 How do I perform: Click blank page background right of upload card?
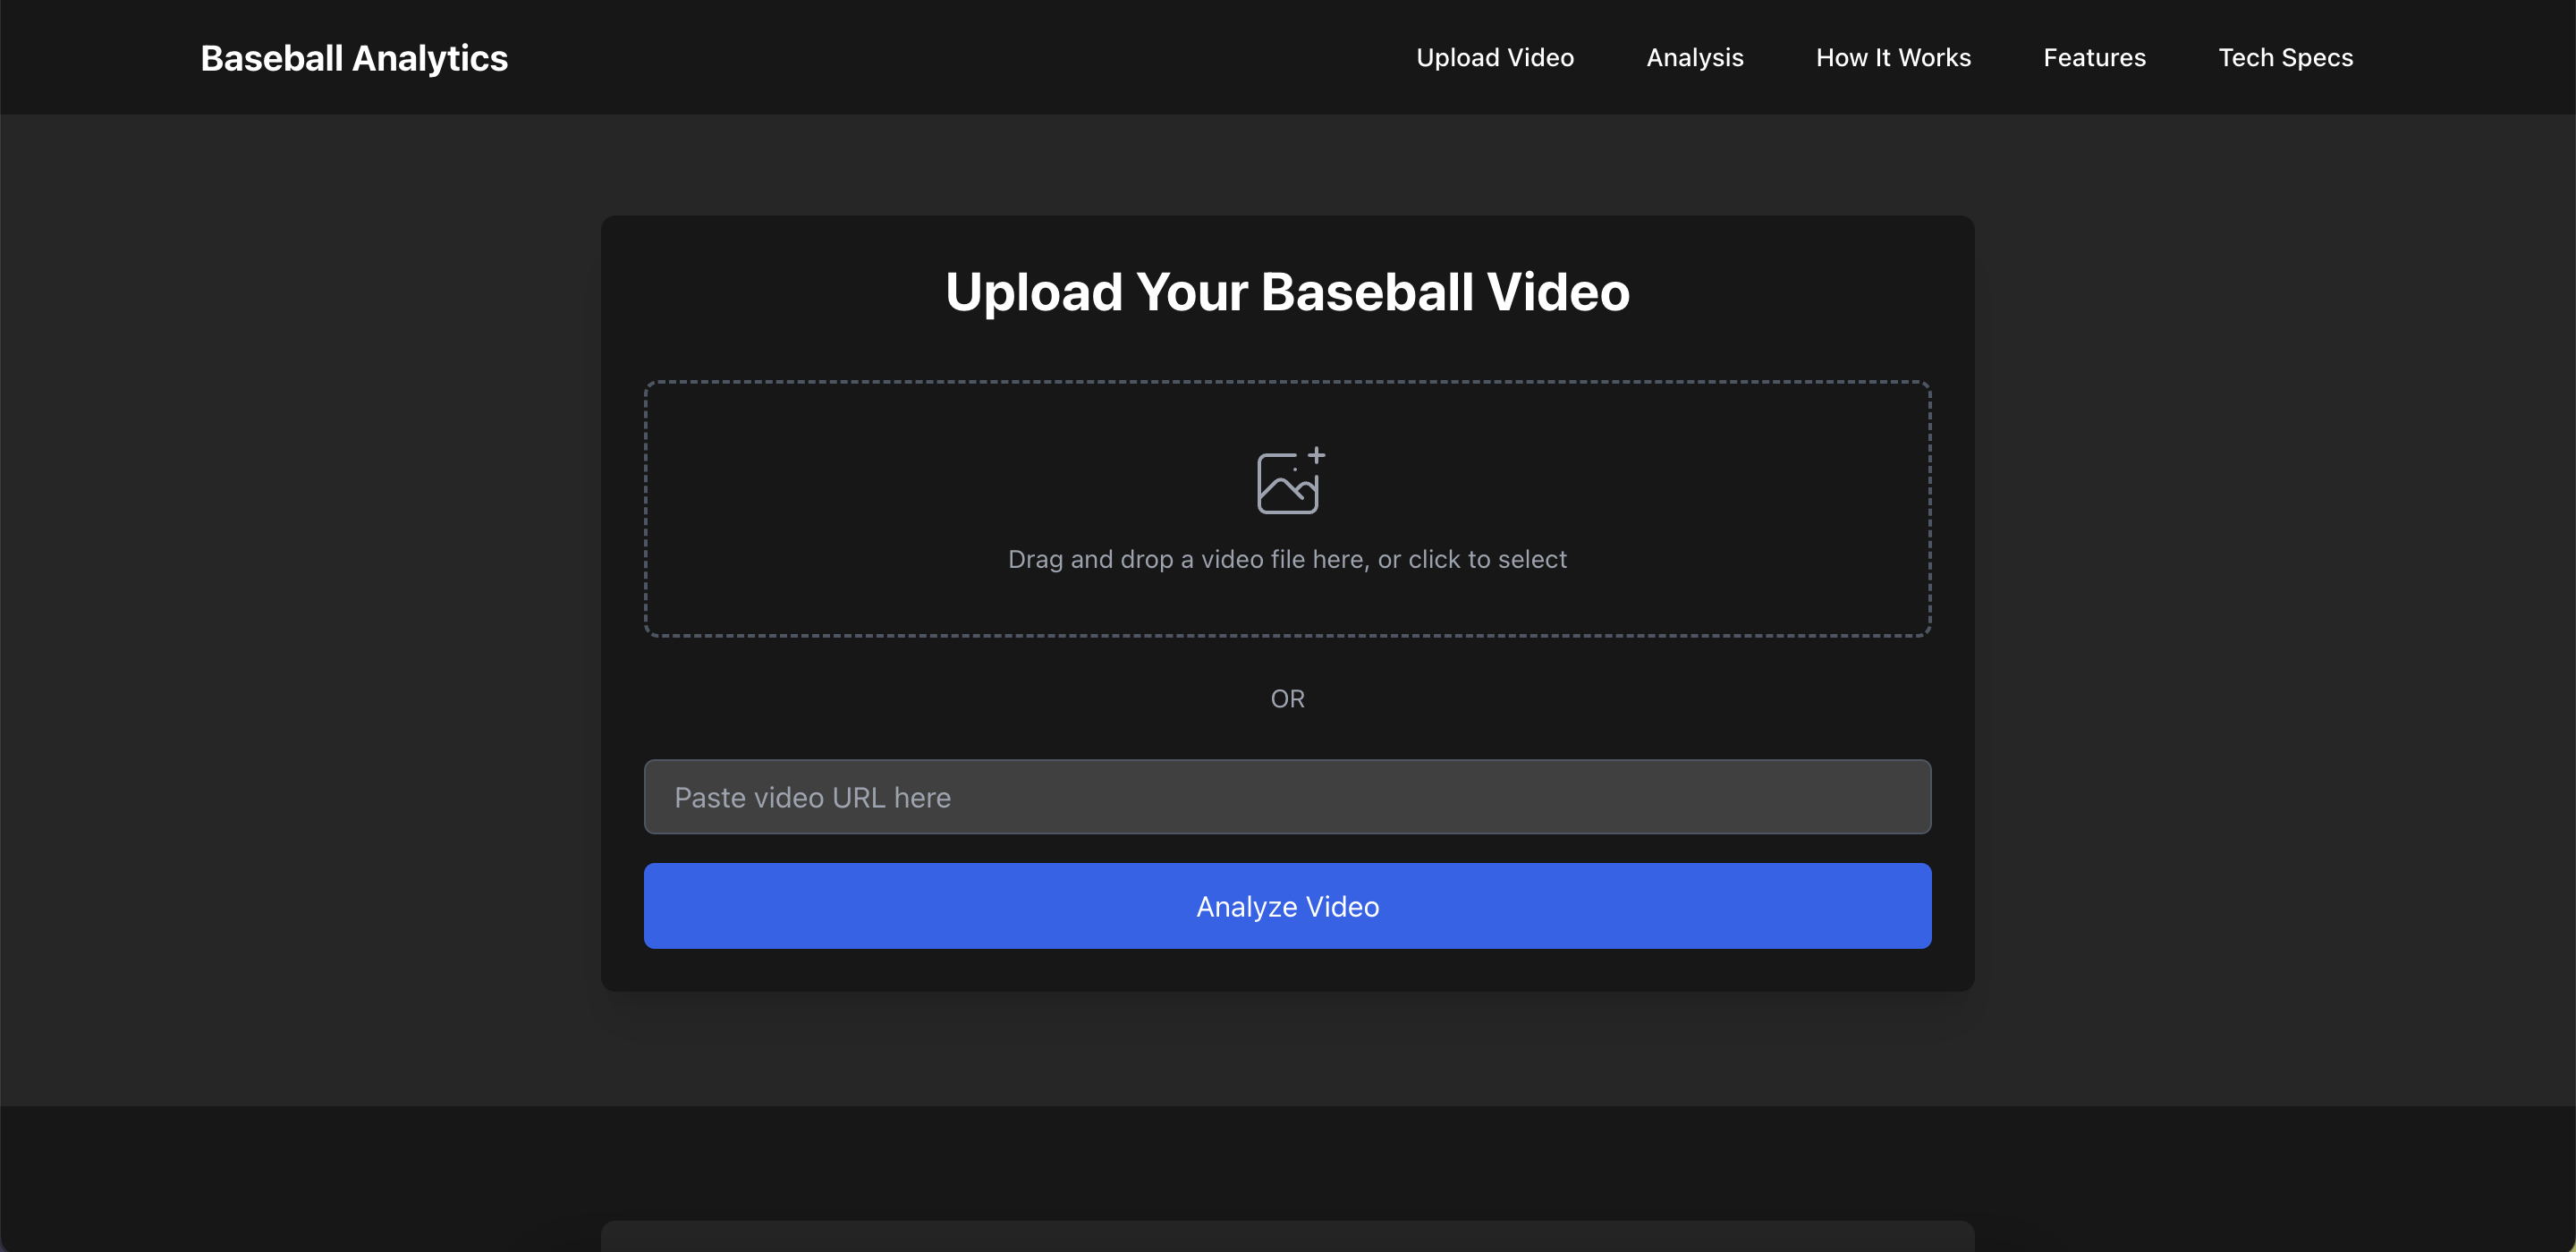click(x=2270, y=600)
